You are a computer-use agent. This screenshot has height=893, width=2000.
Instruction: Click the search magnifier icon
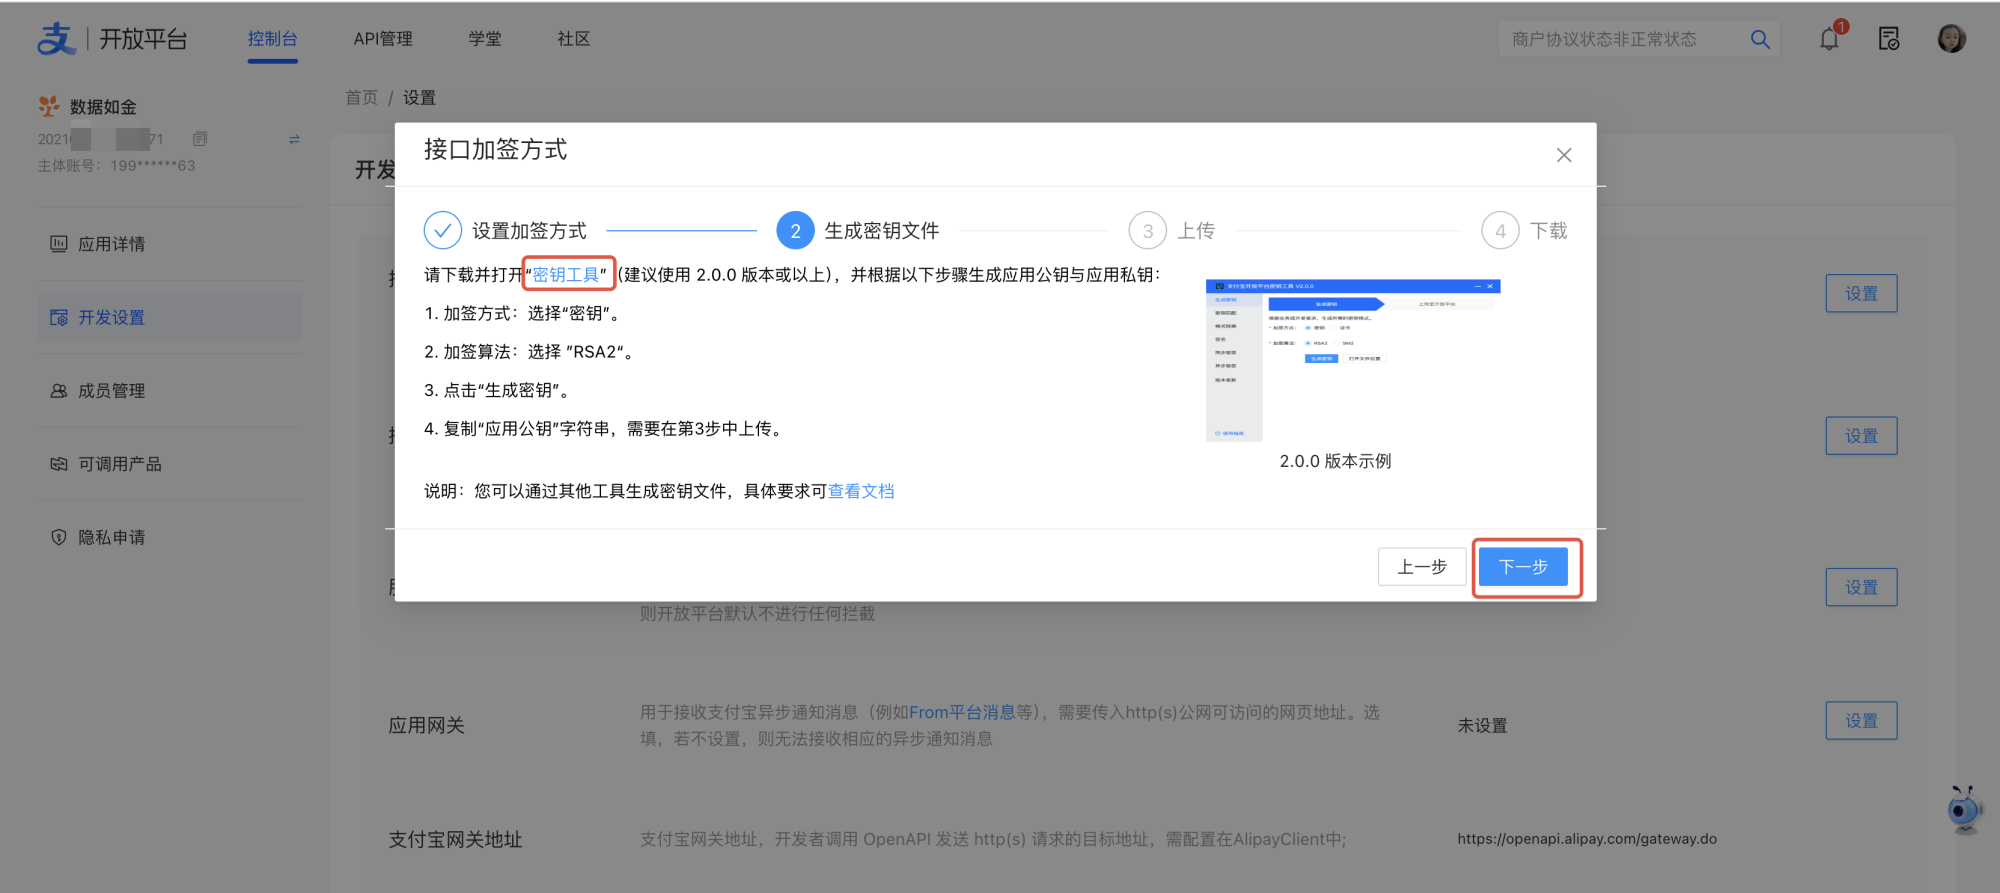[x=1760, y=39]
